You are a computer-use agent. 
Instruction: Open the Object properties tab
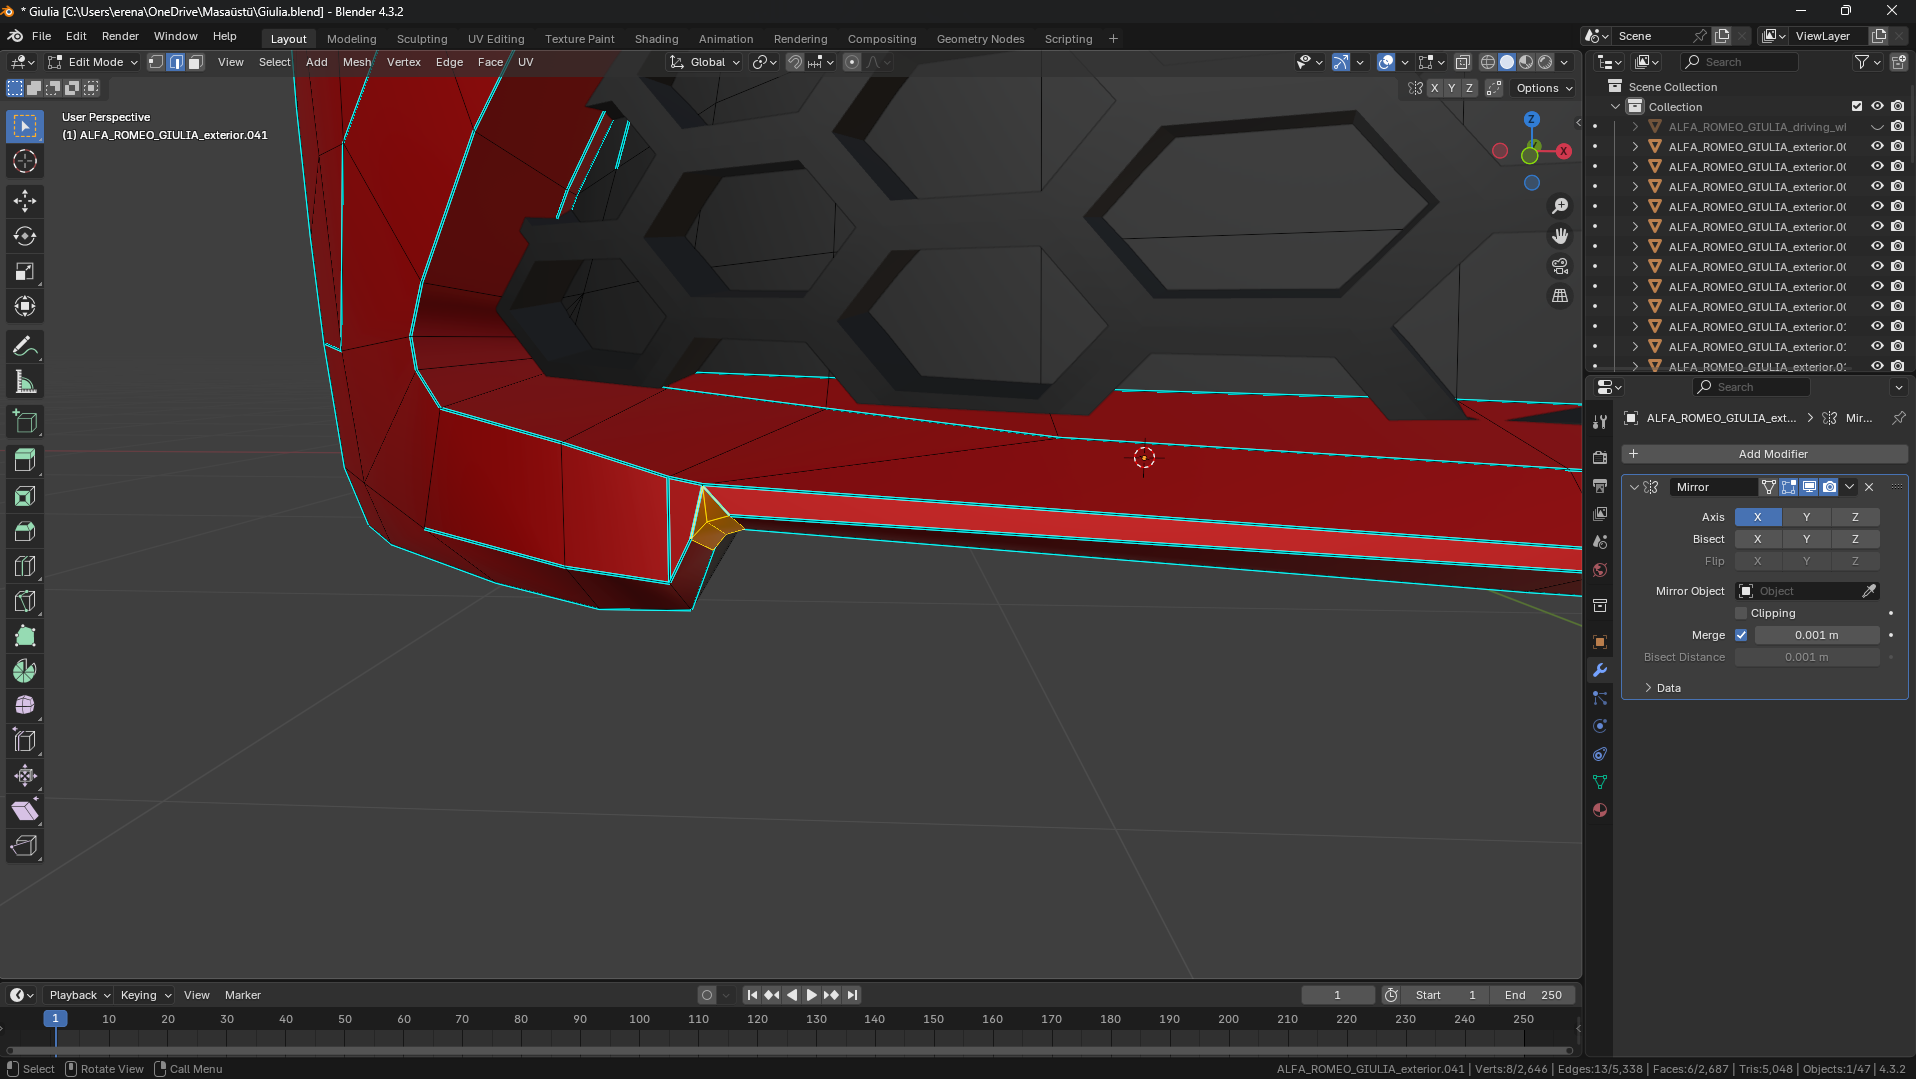point(1600,642)
